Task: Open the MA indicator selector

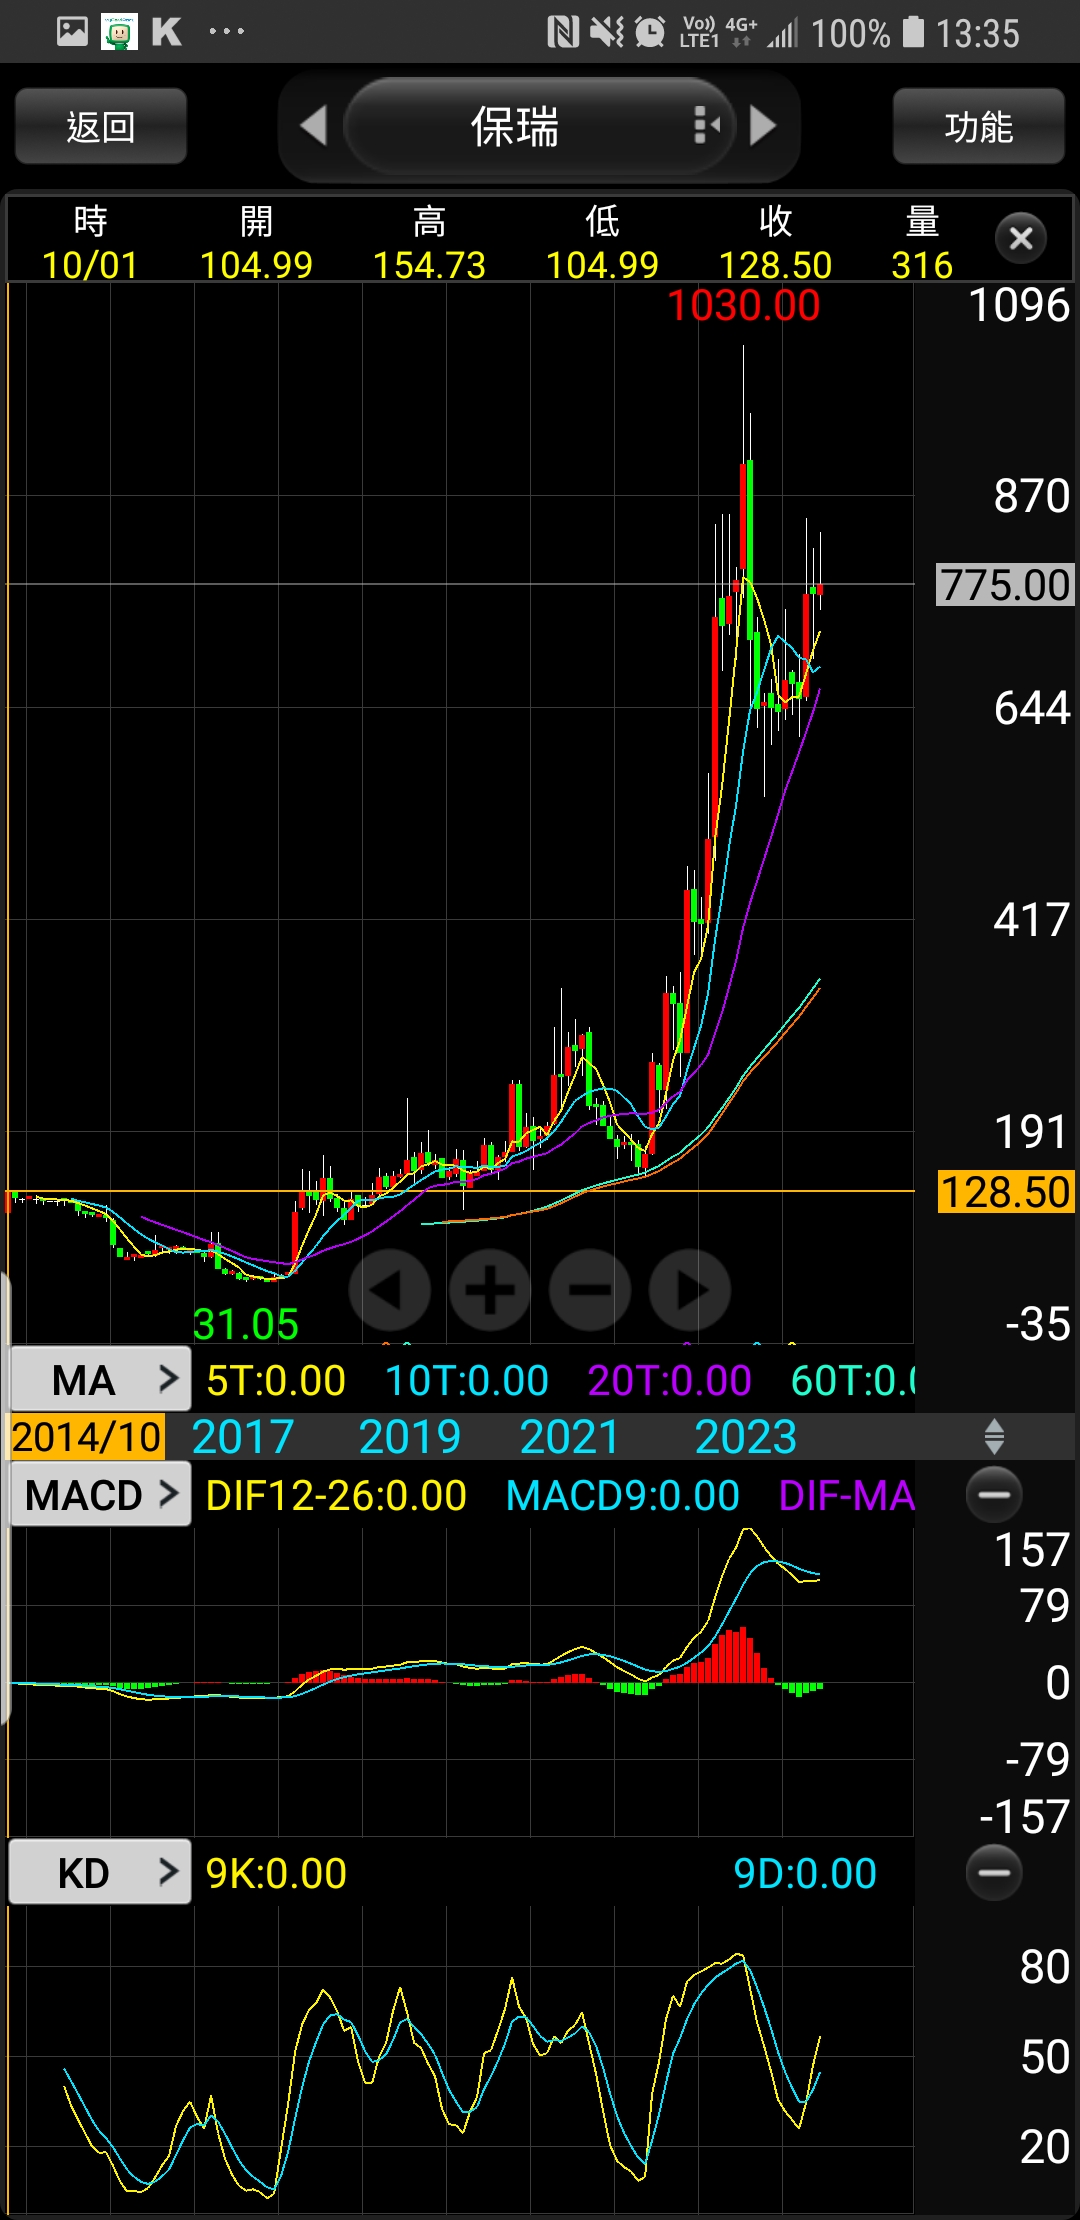Action: (100, 1380)
